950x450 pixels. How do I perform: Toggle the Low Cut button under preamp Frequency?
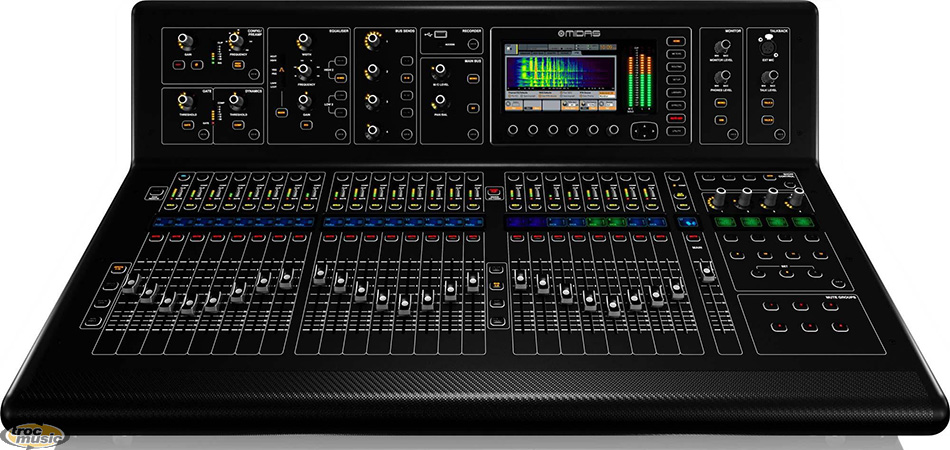pyautogui.click(x=238, y=64)
